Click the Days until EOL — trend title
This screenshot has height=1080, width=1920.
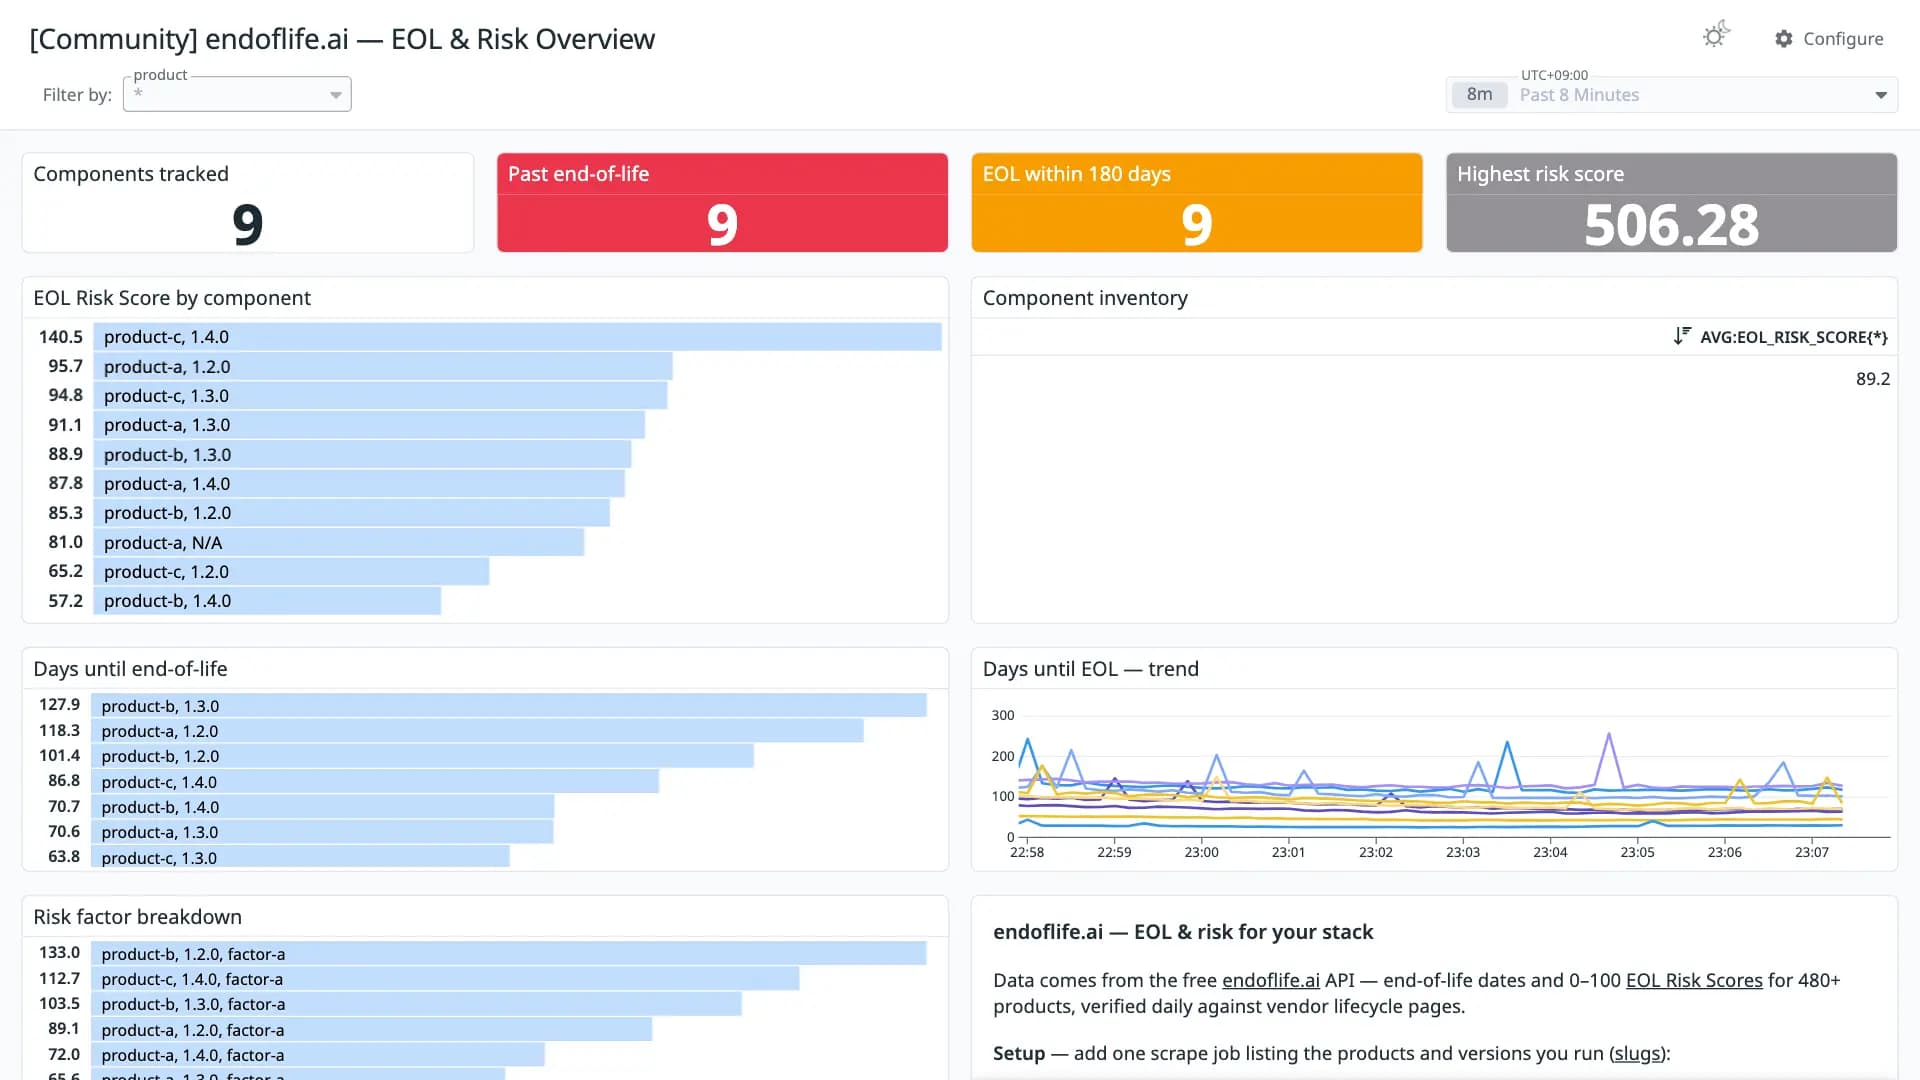(x=1091, y=669)
